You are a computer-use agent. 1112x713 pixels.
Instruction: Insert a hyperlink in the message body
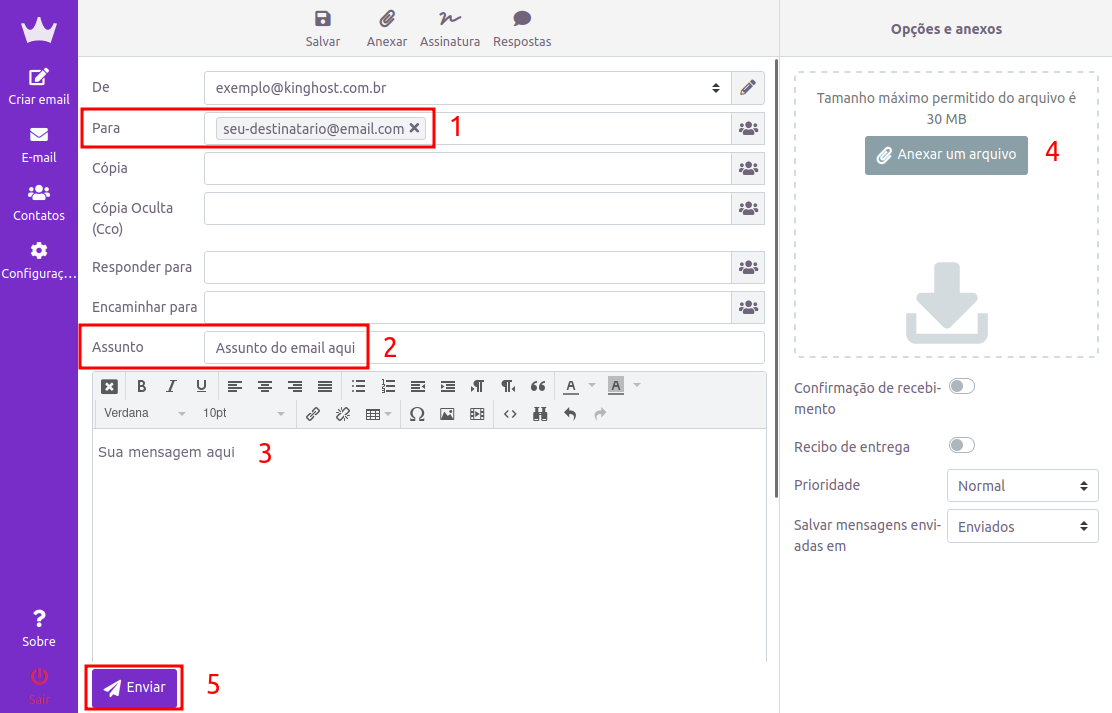[313, 413]
